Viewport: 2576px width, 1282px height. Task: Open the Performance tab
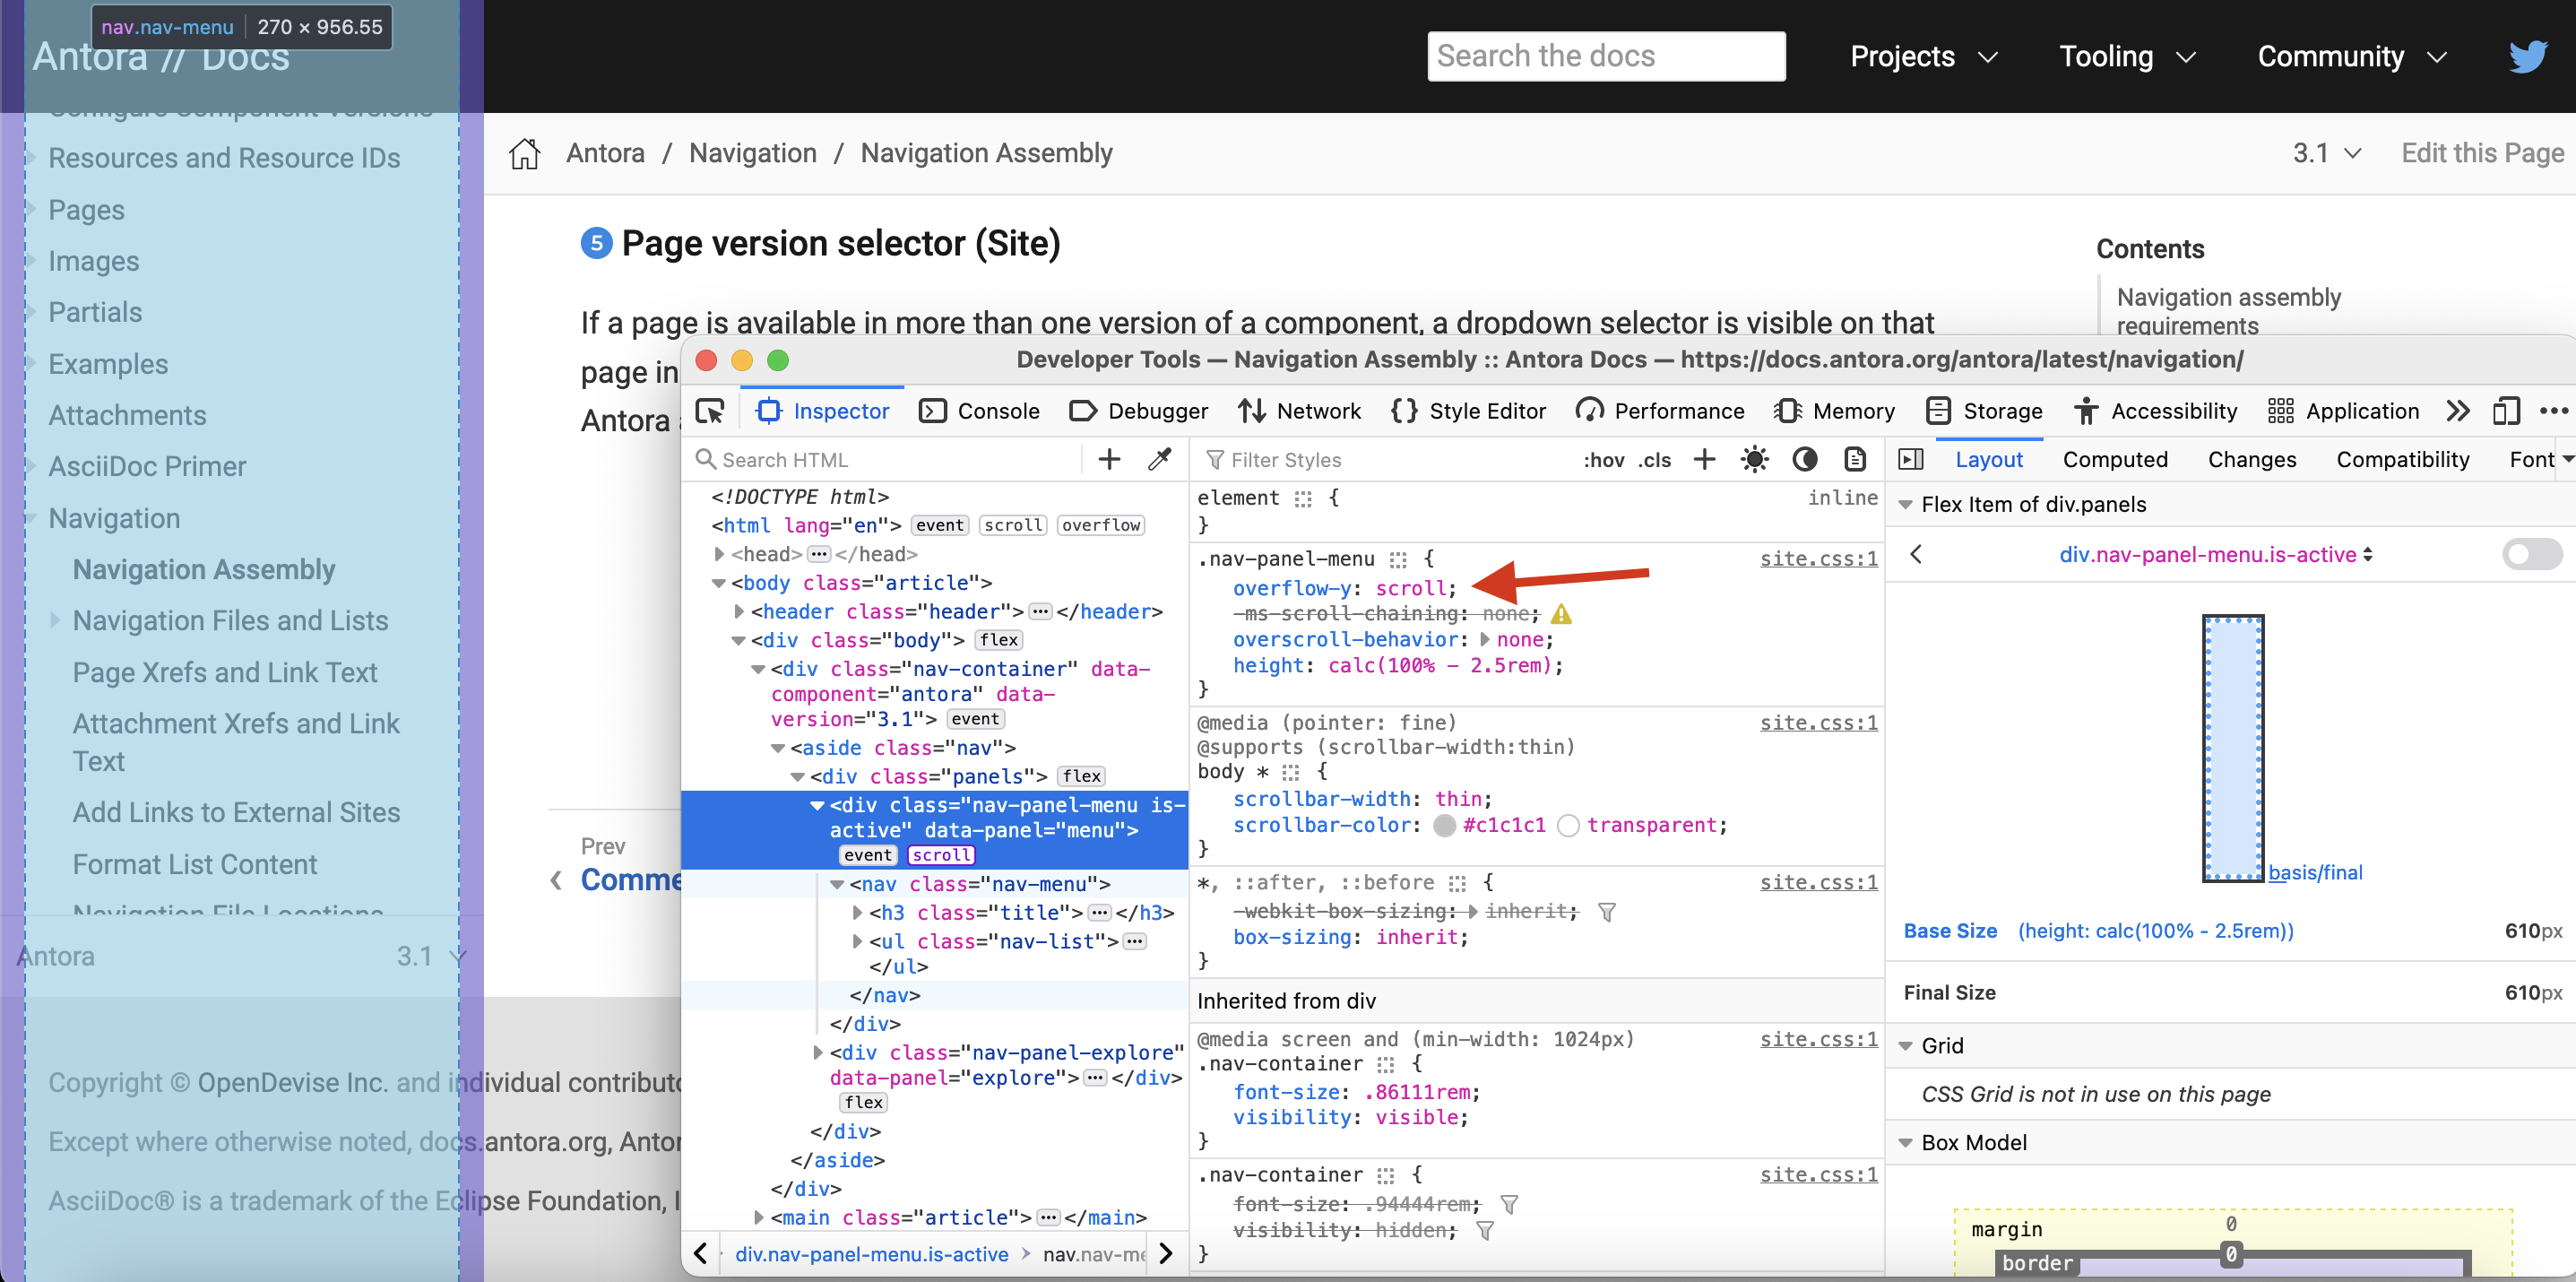[1660, 411]
